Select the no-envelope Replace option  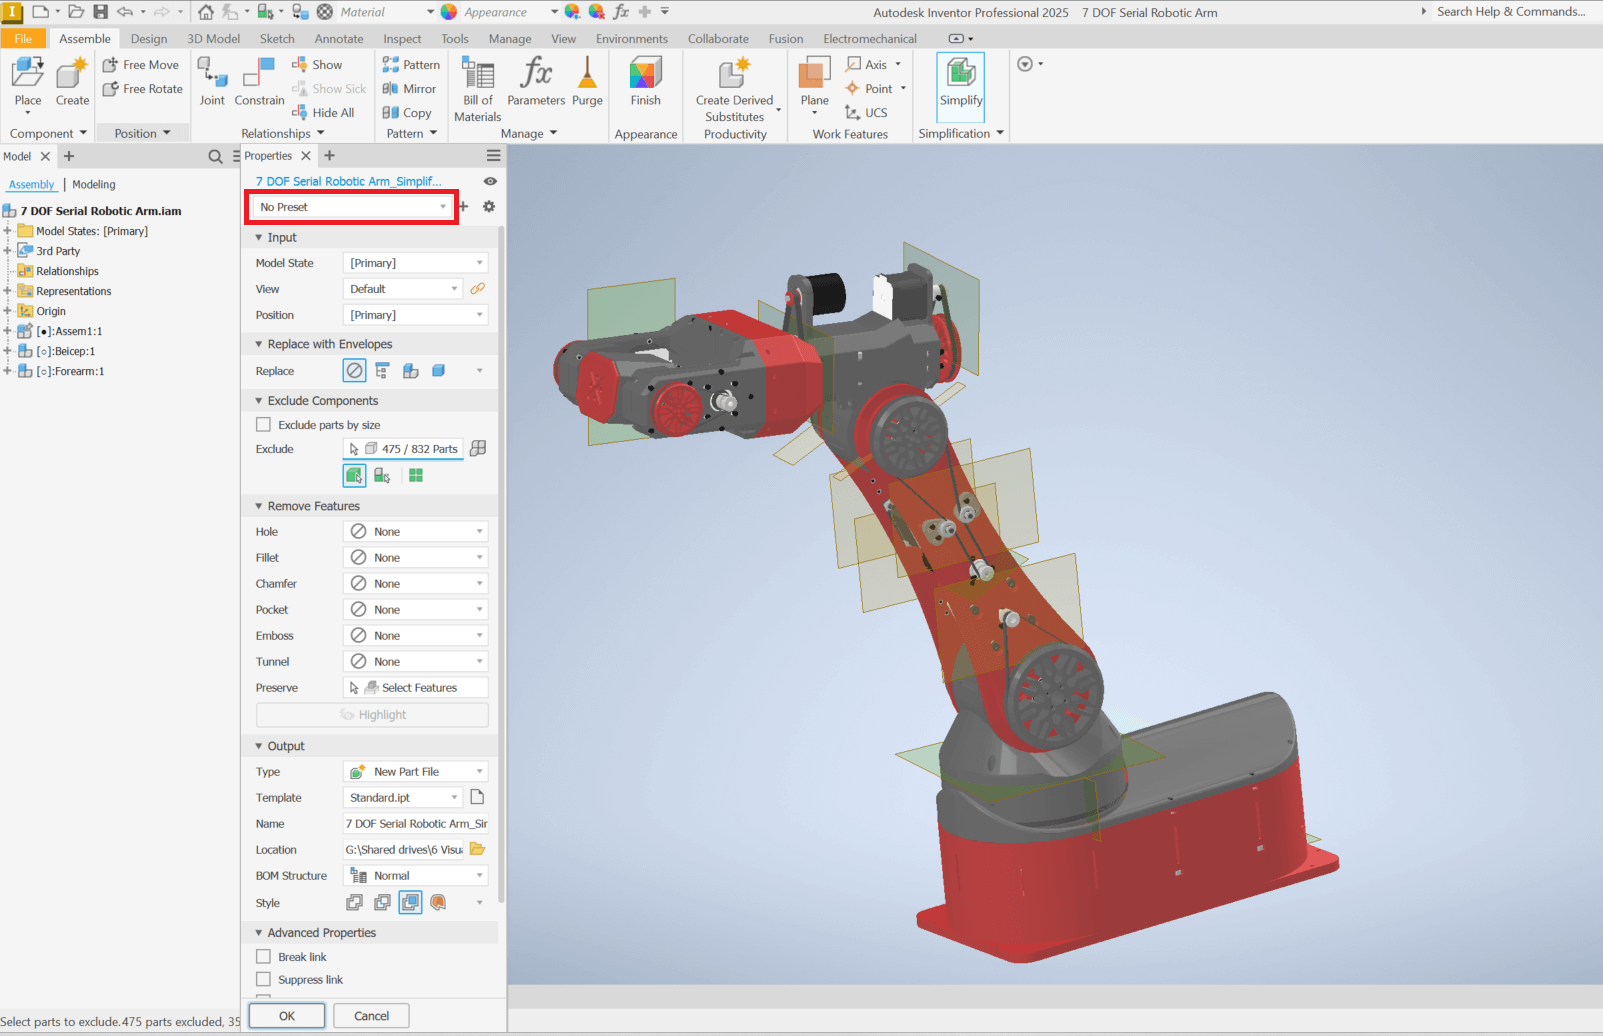click(355, 371)
